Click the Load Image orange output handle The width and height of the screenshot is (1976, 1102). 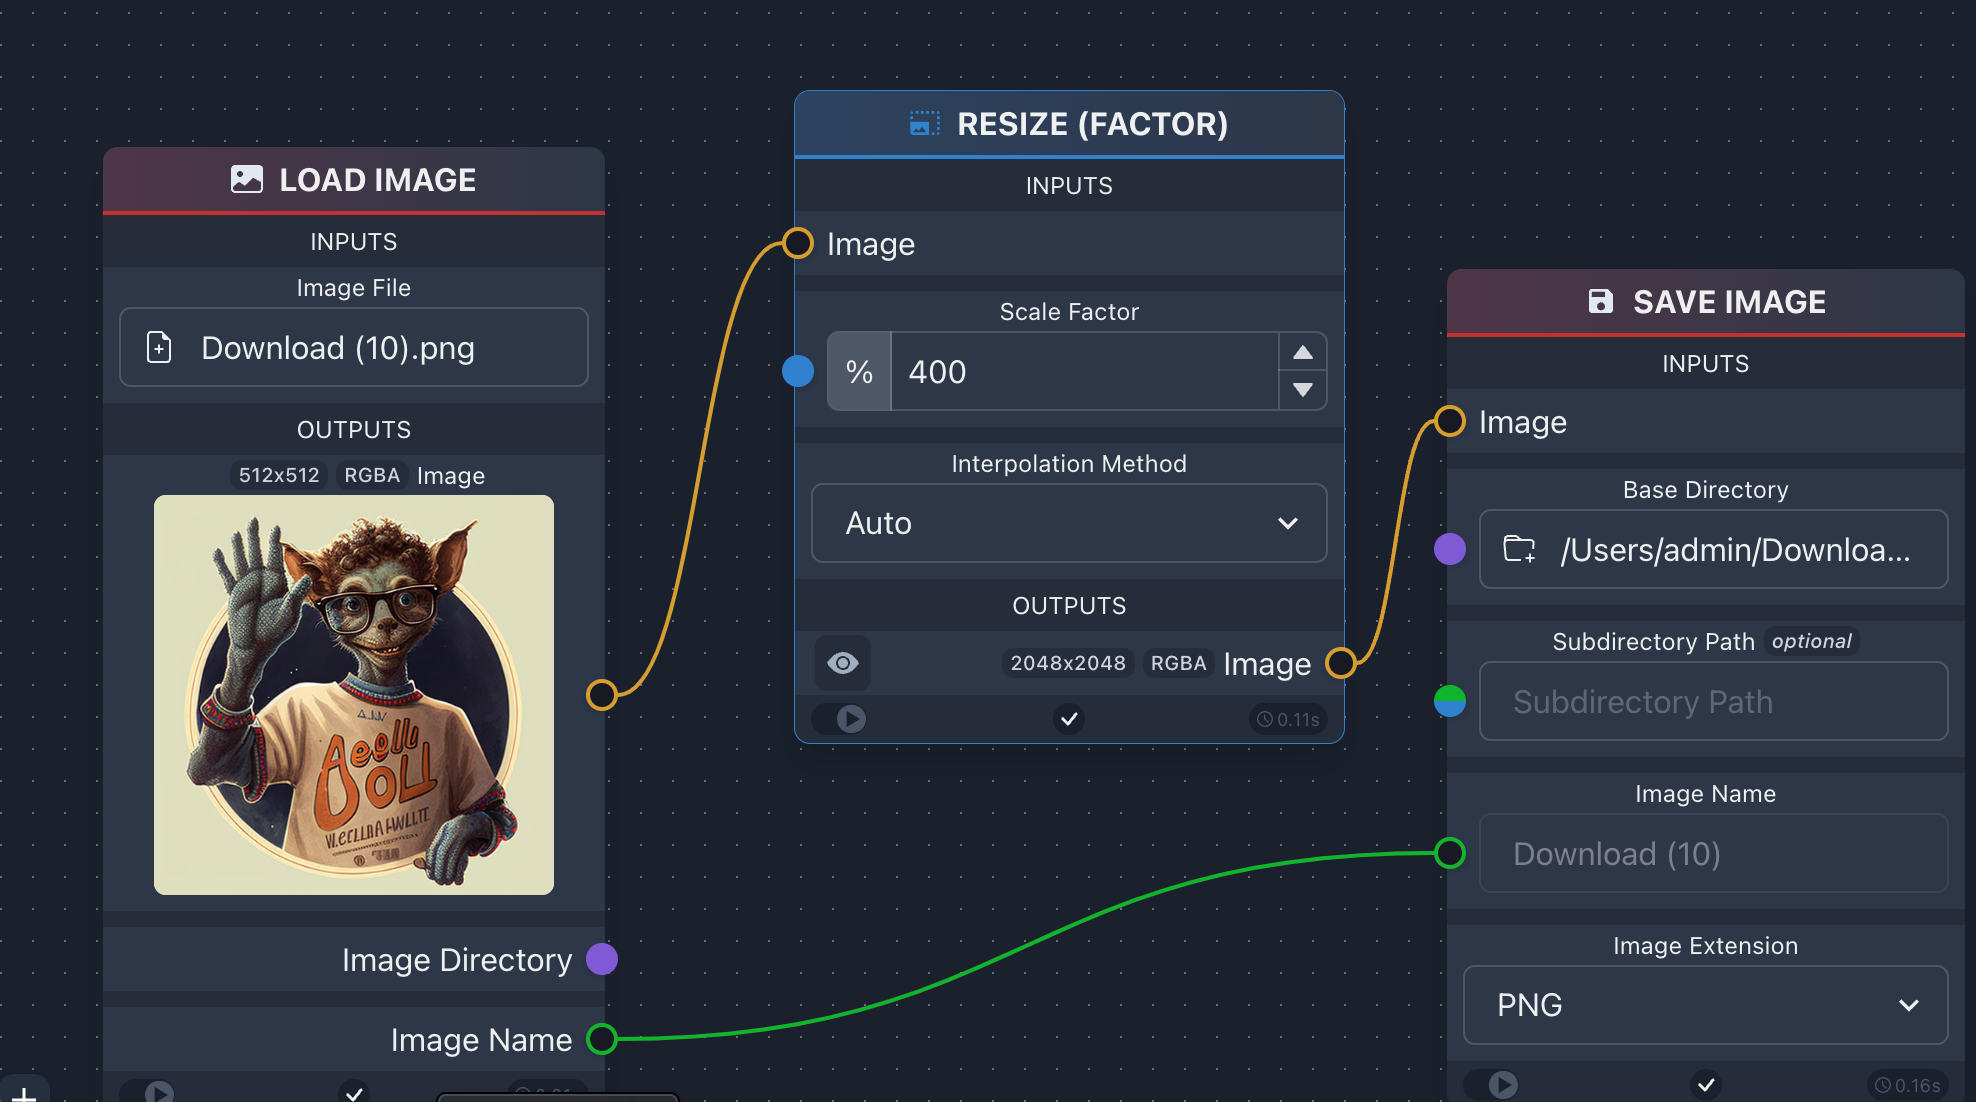coord(602,695)
